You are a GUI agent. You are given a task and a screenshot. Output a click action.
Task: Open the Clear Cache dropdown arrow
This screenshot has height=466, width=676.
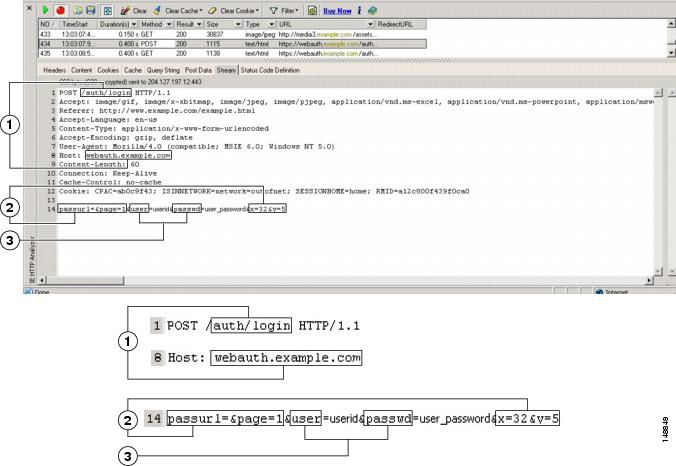[201, 10]
